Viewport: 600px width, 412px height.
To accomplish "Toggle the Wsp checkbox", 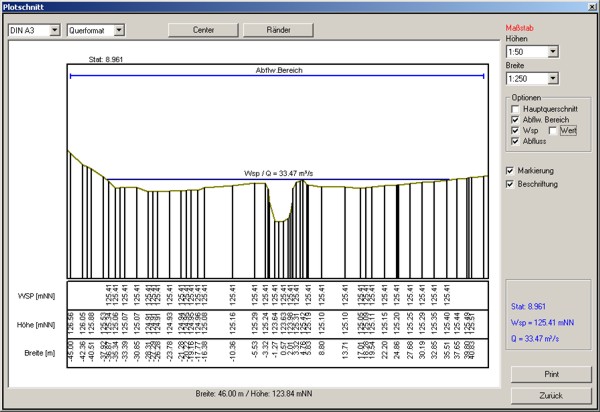I will (513, 131).
